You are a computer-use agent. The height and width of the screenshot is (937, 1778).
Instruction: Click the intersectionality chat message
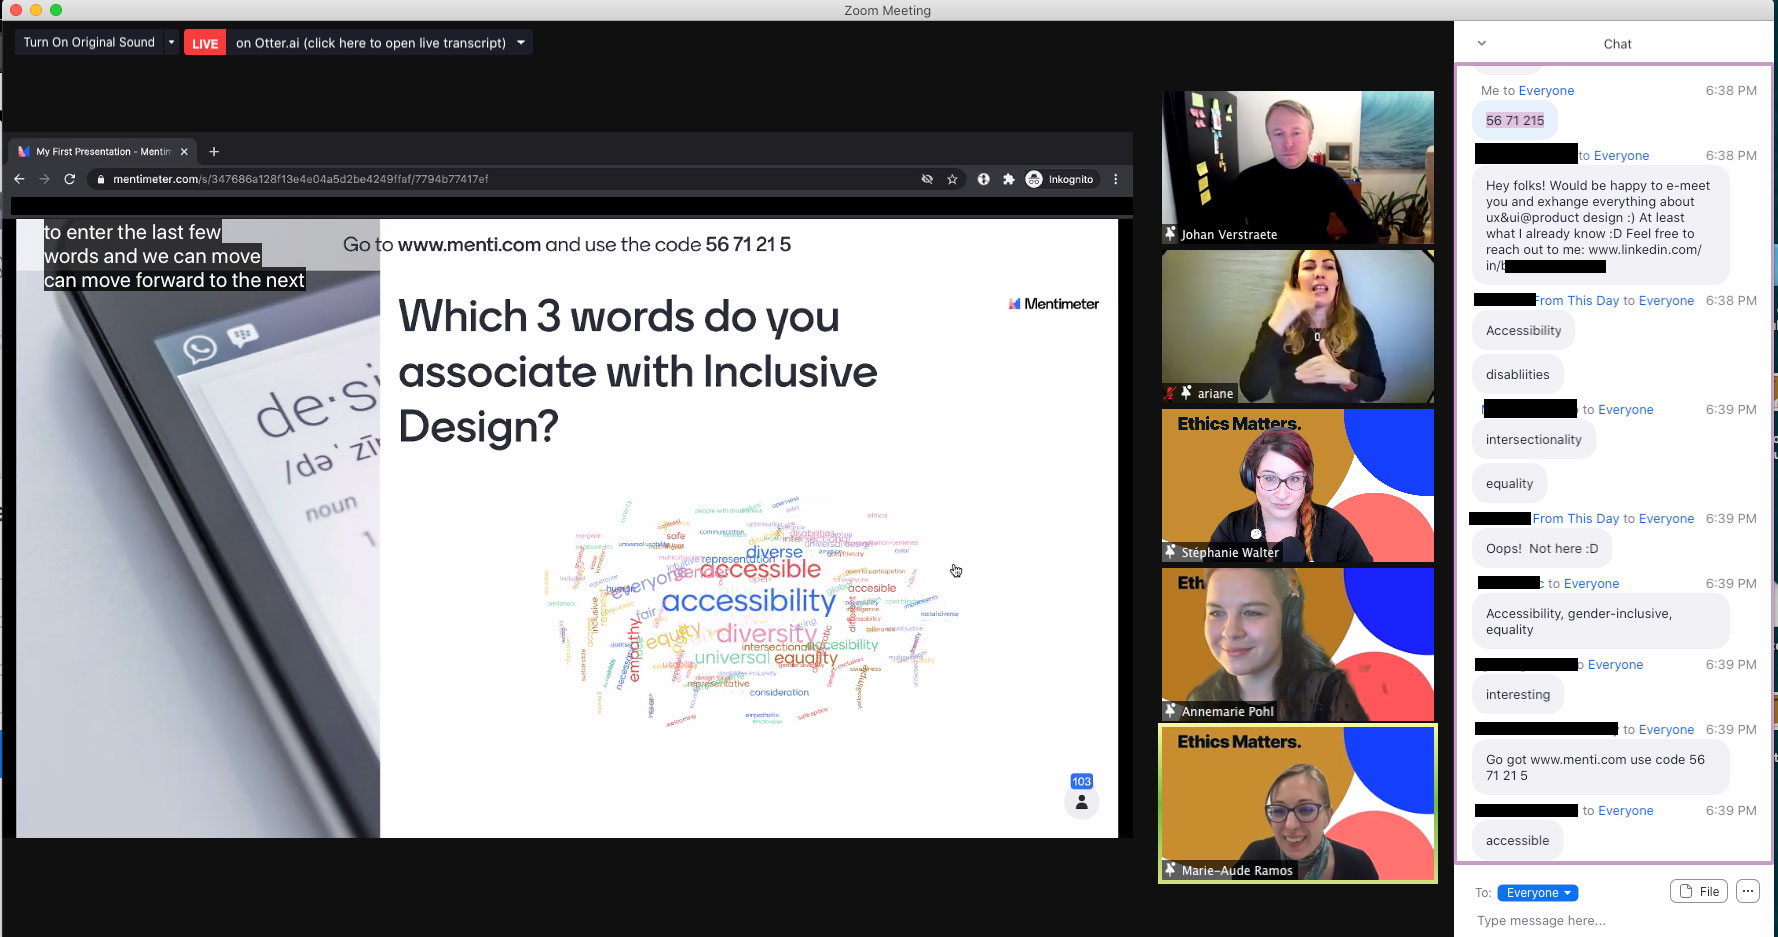pyautogui.click(x=1534, y=440)
